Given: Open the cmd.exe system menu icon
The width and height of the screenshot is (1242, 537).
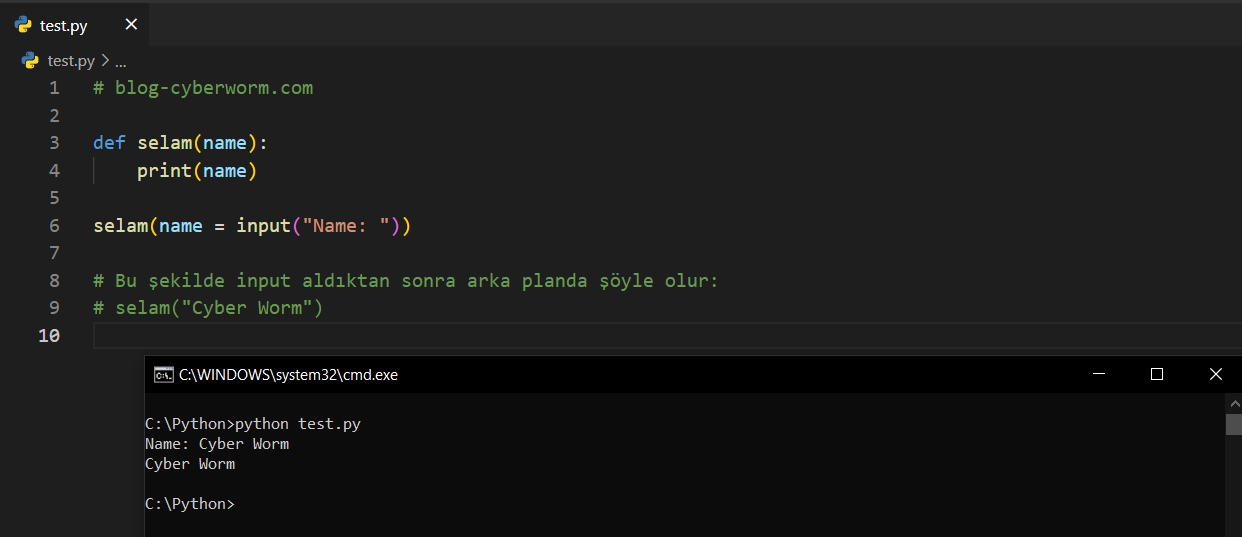Looking at the screenshot, I should click(x=162, y=375).
